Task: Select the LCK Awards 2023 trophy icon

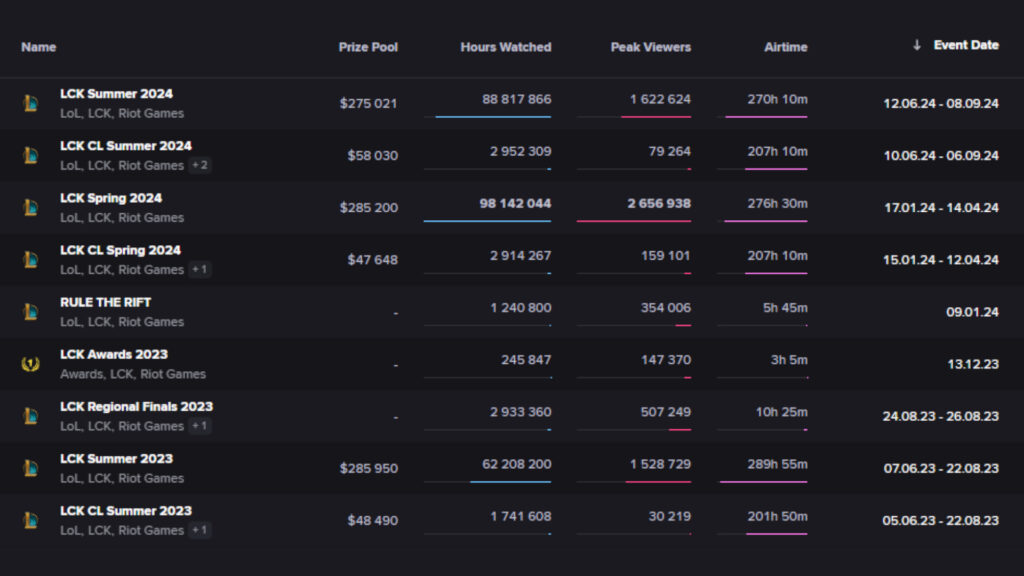Action: coord(30,363)
